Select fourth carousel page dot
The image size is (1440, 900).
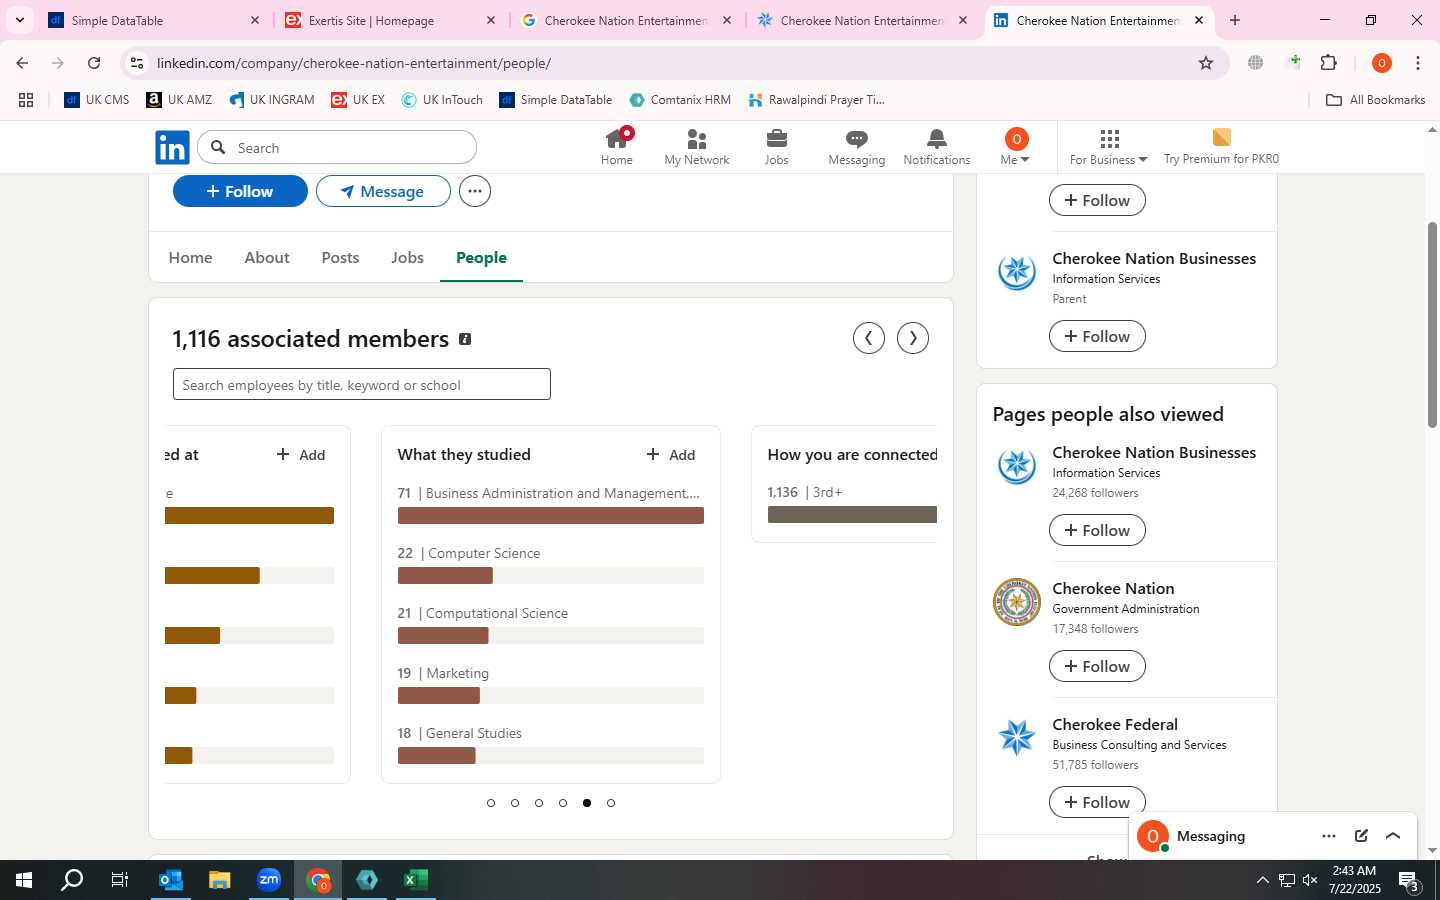pos(563,803)
